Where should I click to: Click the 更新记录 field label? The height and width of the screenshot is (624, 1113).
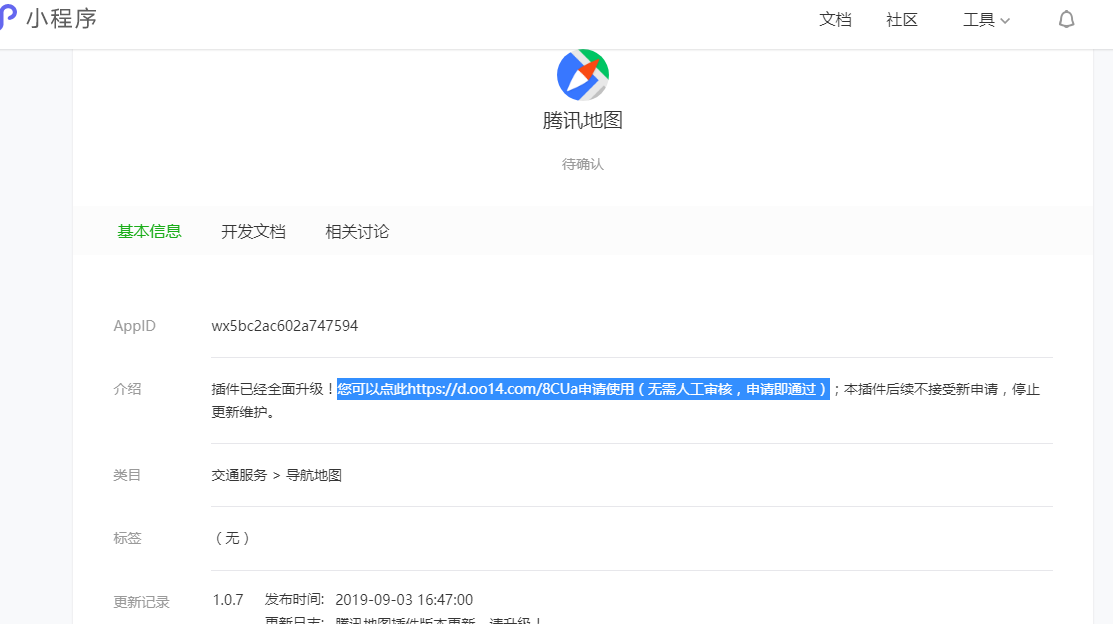tap(141, 602)
